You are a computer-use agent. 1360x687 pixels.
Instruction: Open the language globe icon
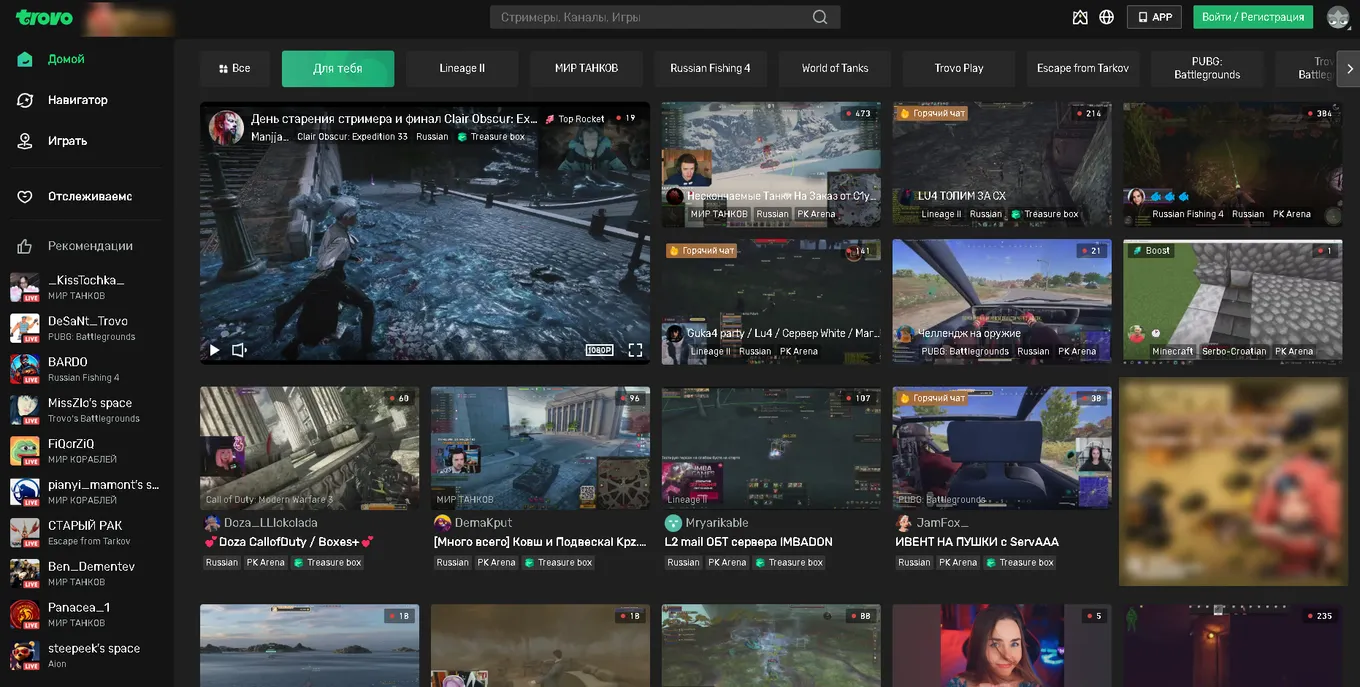click(1107, 17)
